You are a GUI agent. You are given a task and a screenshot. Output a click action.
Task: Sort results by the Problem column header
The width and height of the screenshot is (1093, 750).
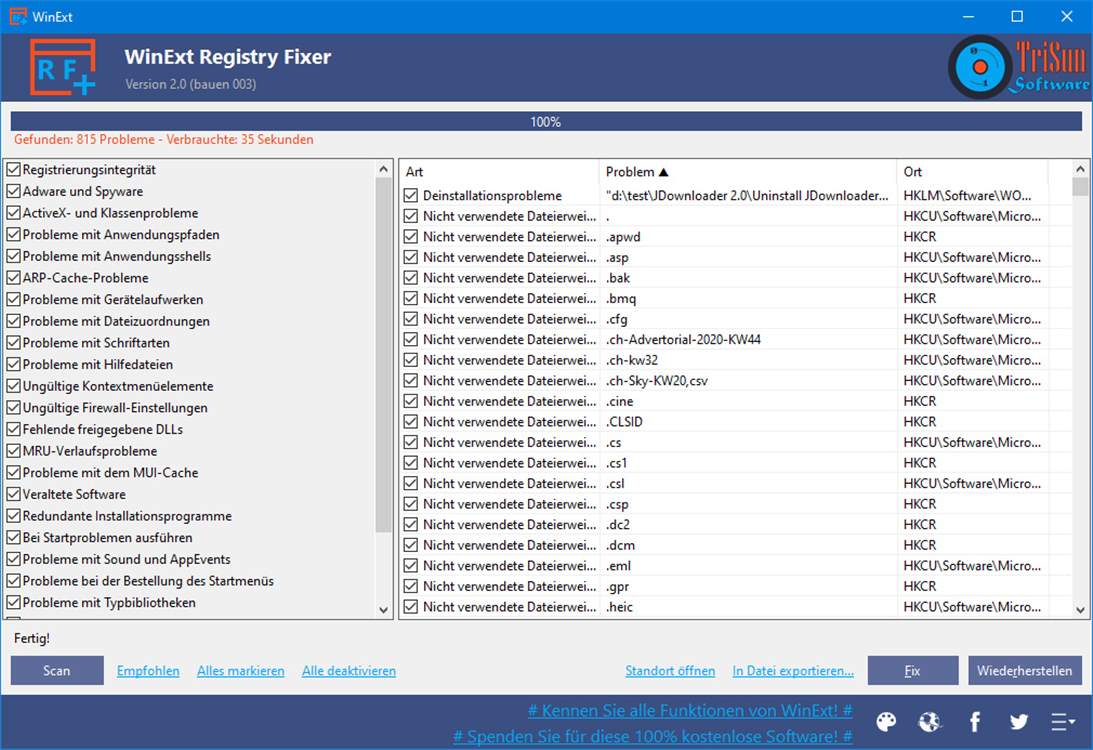(747, 171)
